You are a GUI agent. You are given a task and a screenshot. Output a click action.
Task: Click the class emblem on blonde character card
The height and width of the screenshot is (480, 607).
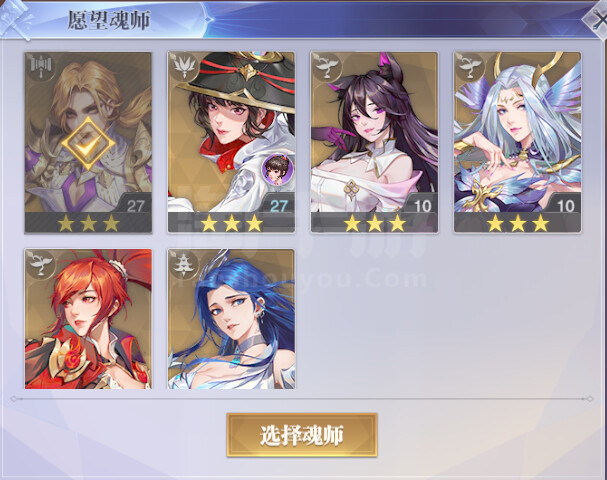[x=40, y=67]
